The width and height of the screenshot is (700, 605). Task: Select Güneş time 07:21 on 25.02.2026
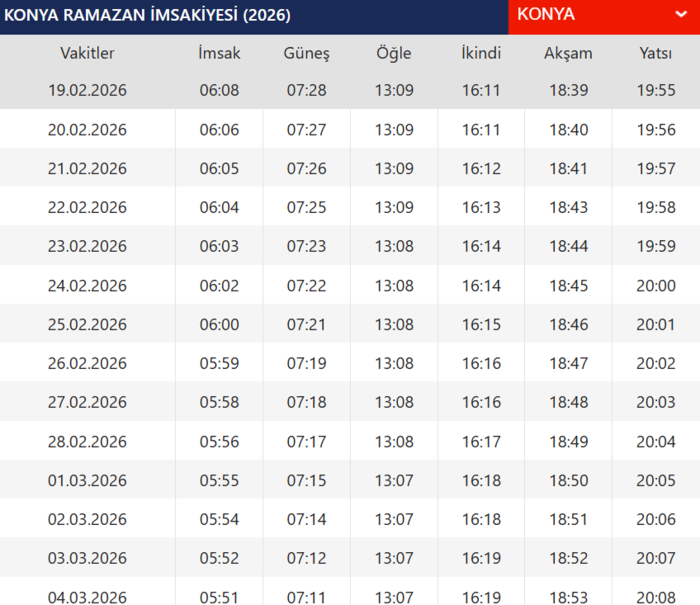306,324
